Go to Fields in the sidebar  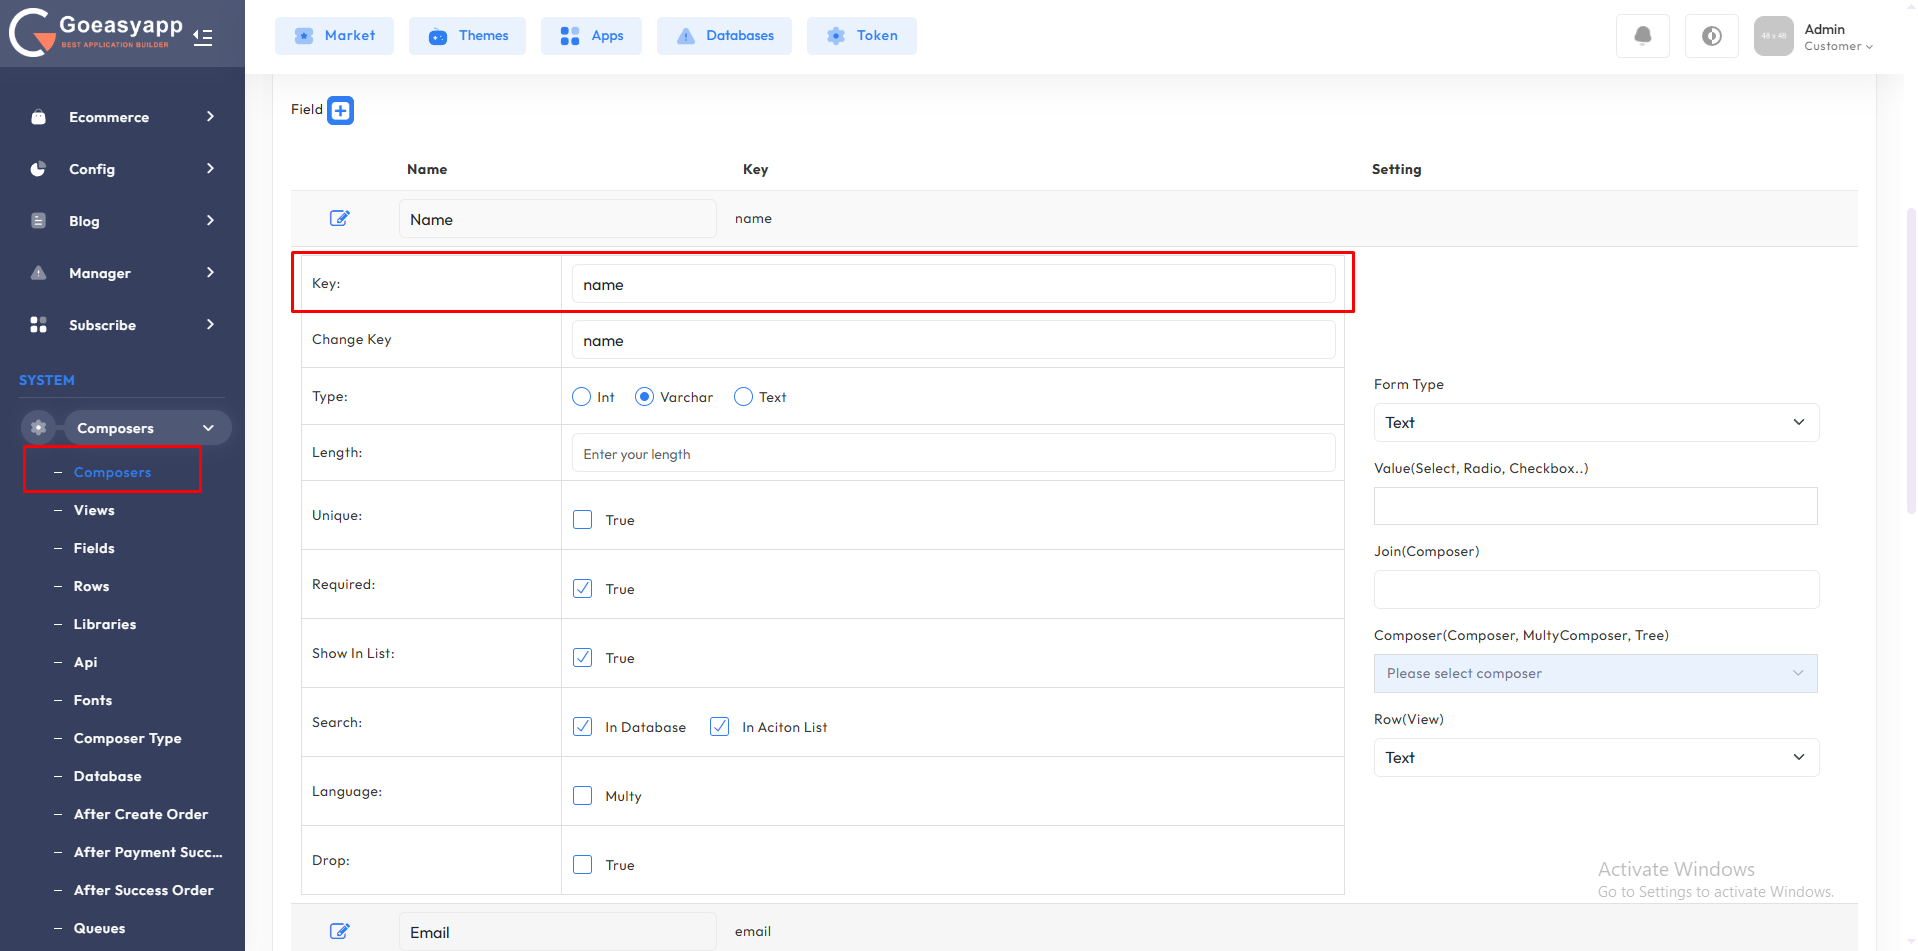click(94, 548)
